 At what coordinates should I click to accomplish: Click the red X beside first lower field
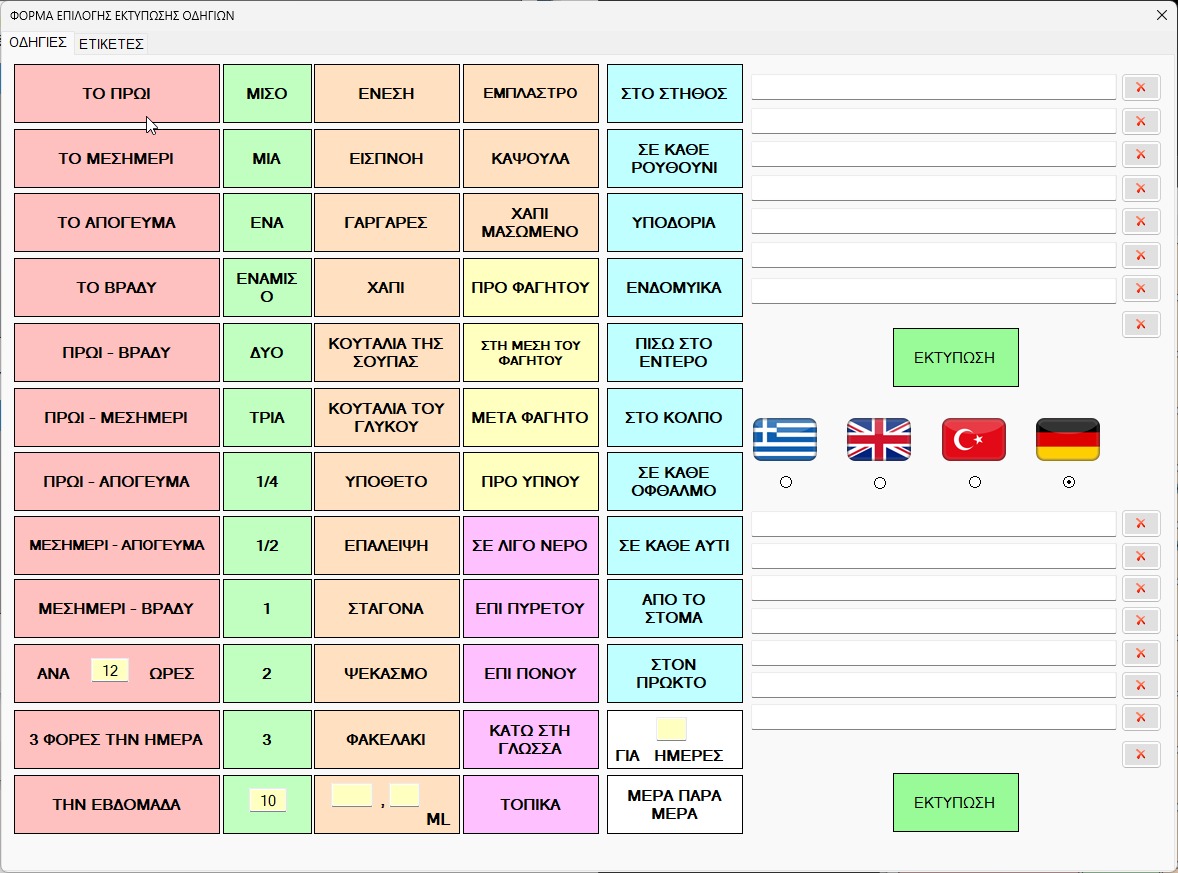1140,523
